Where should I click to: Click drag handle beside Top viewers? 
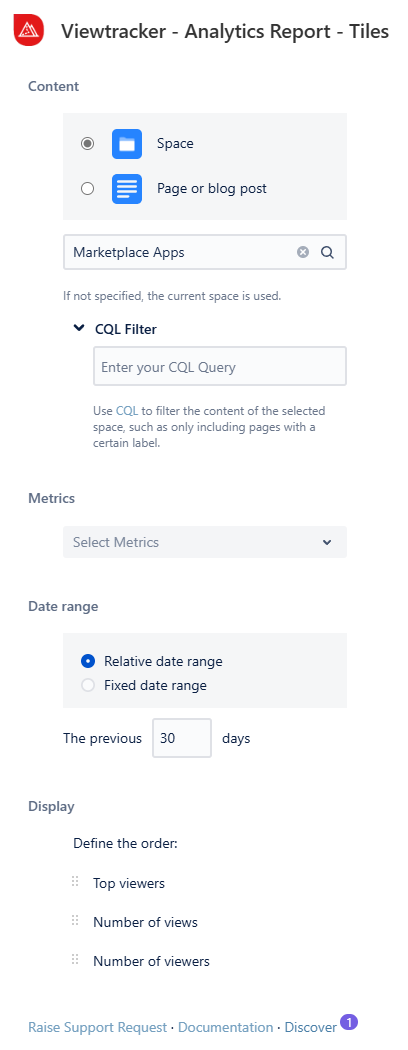pyautogui.click(x=75, y=883)
